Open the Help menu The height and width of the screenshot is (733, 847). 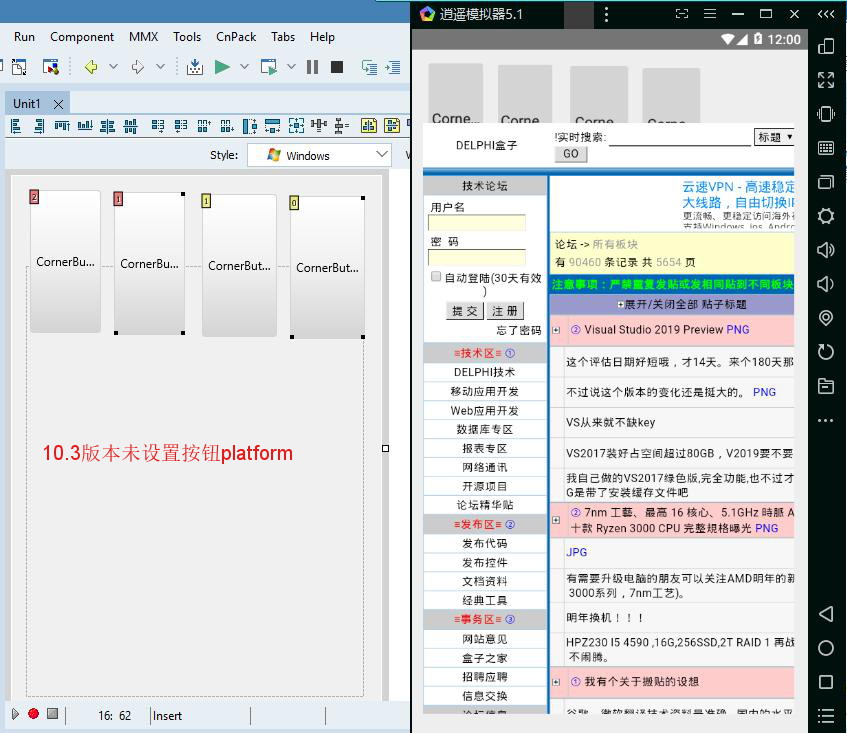click(322, 37)
